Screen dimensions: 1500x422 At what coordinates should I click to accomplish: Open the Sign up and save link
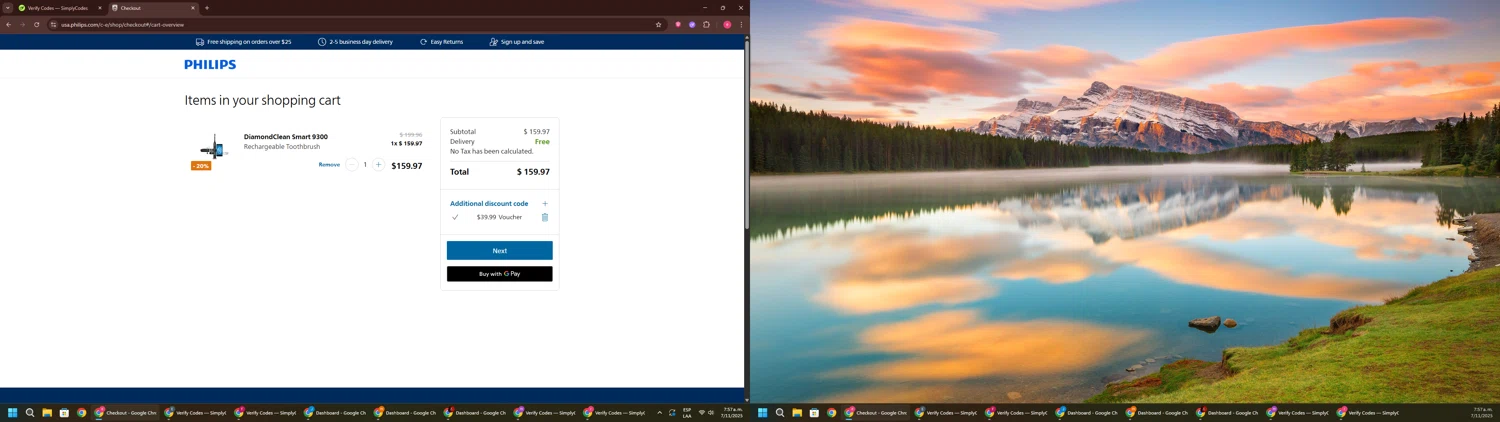click(x=517, y=42)
